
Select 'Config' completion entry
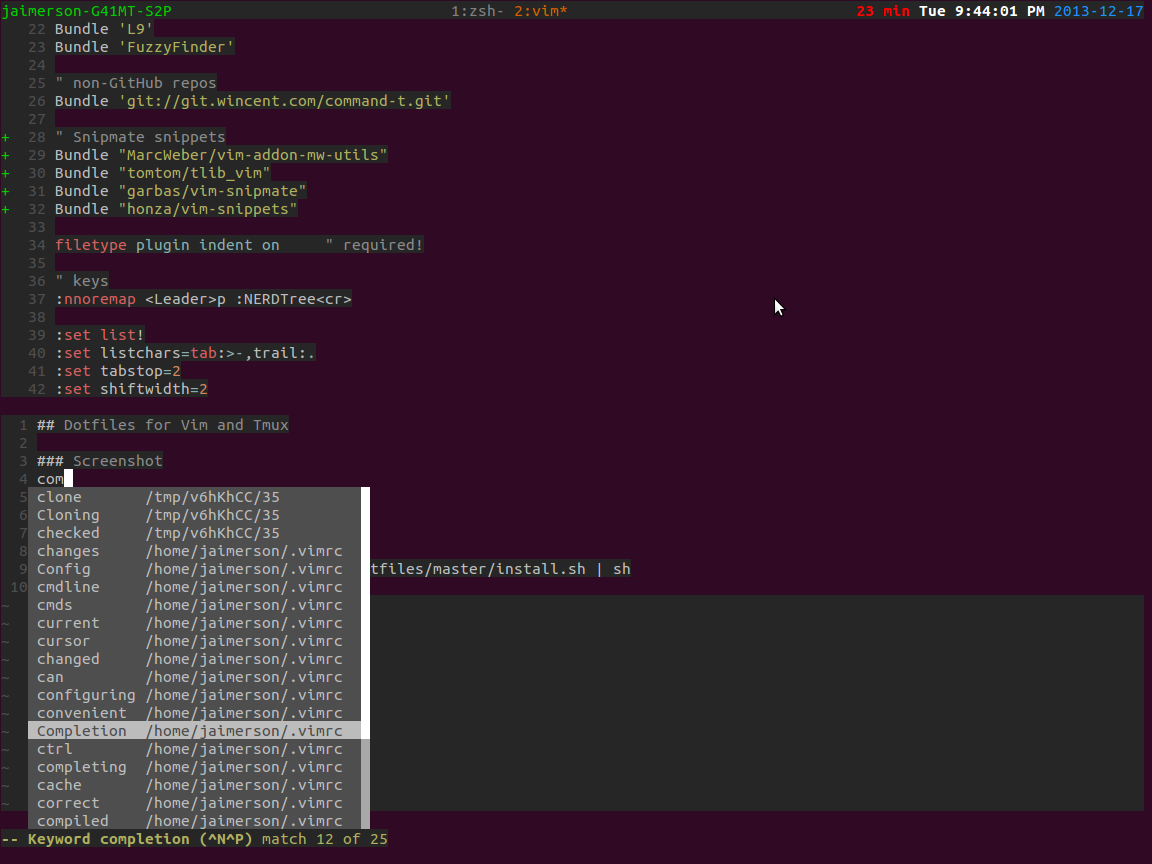(x=195, y=569)
